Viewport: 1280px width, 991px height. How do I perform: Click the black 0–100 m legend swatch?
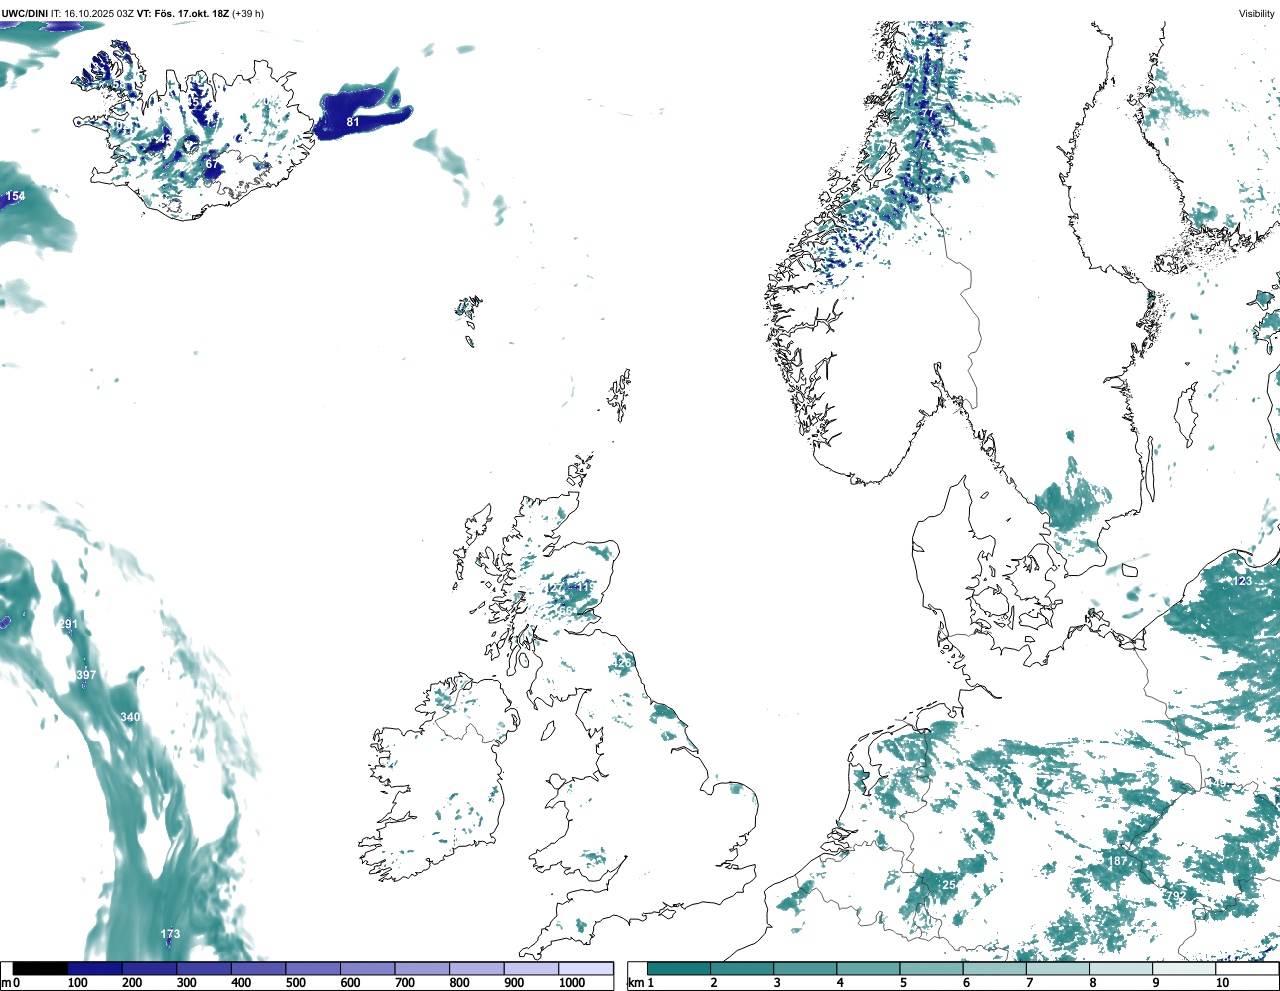(40, 969)
